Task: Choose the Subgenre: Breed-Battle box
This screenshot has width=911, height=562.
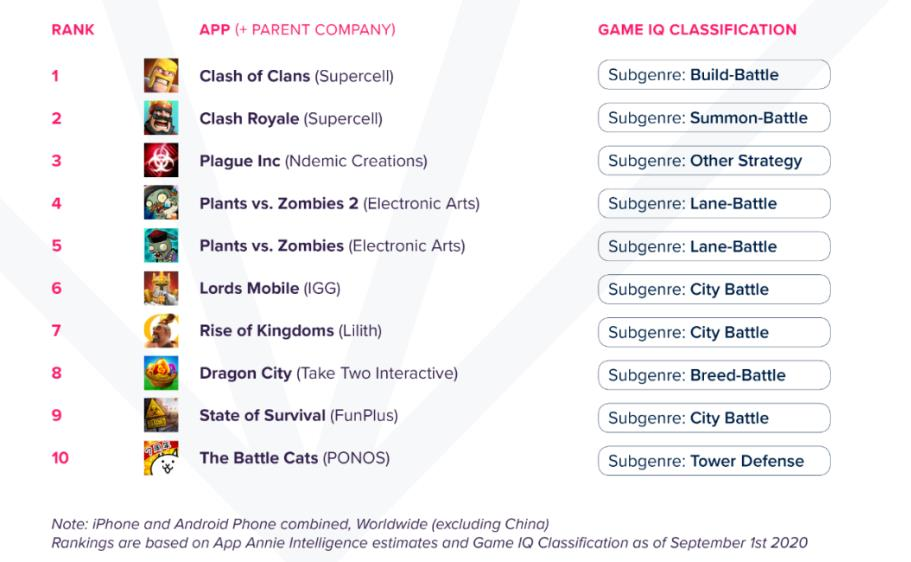Action: [714, 375]
